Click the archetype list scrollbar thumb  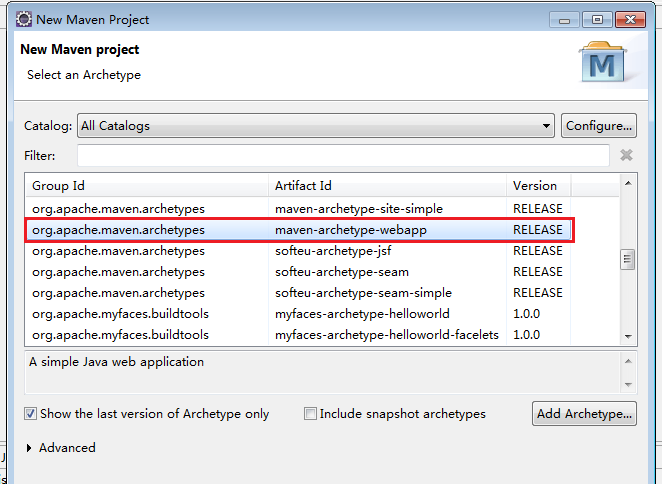point(628,259)
